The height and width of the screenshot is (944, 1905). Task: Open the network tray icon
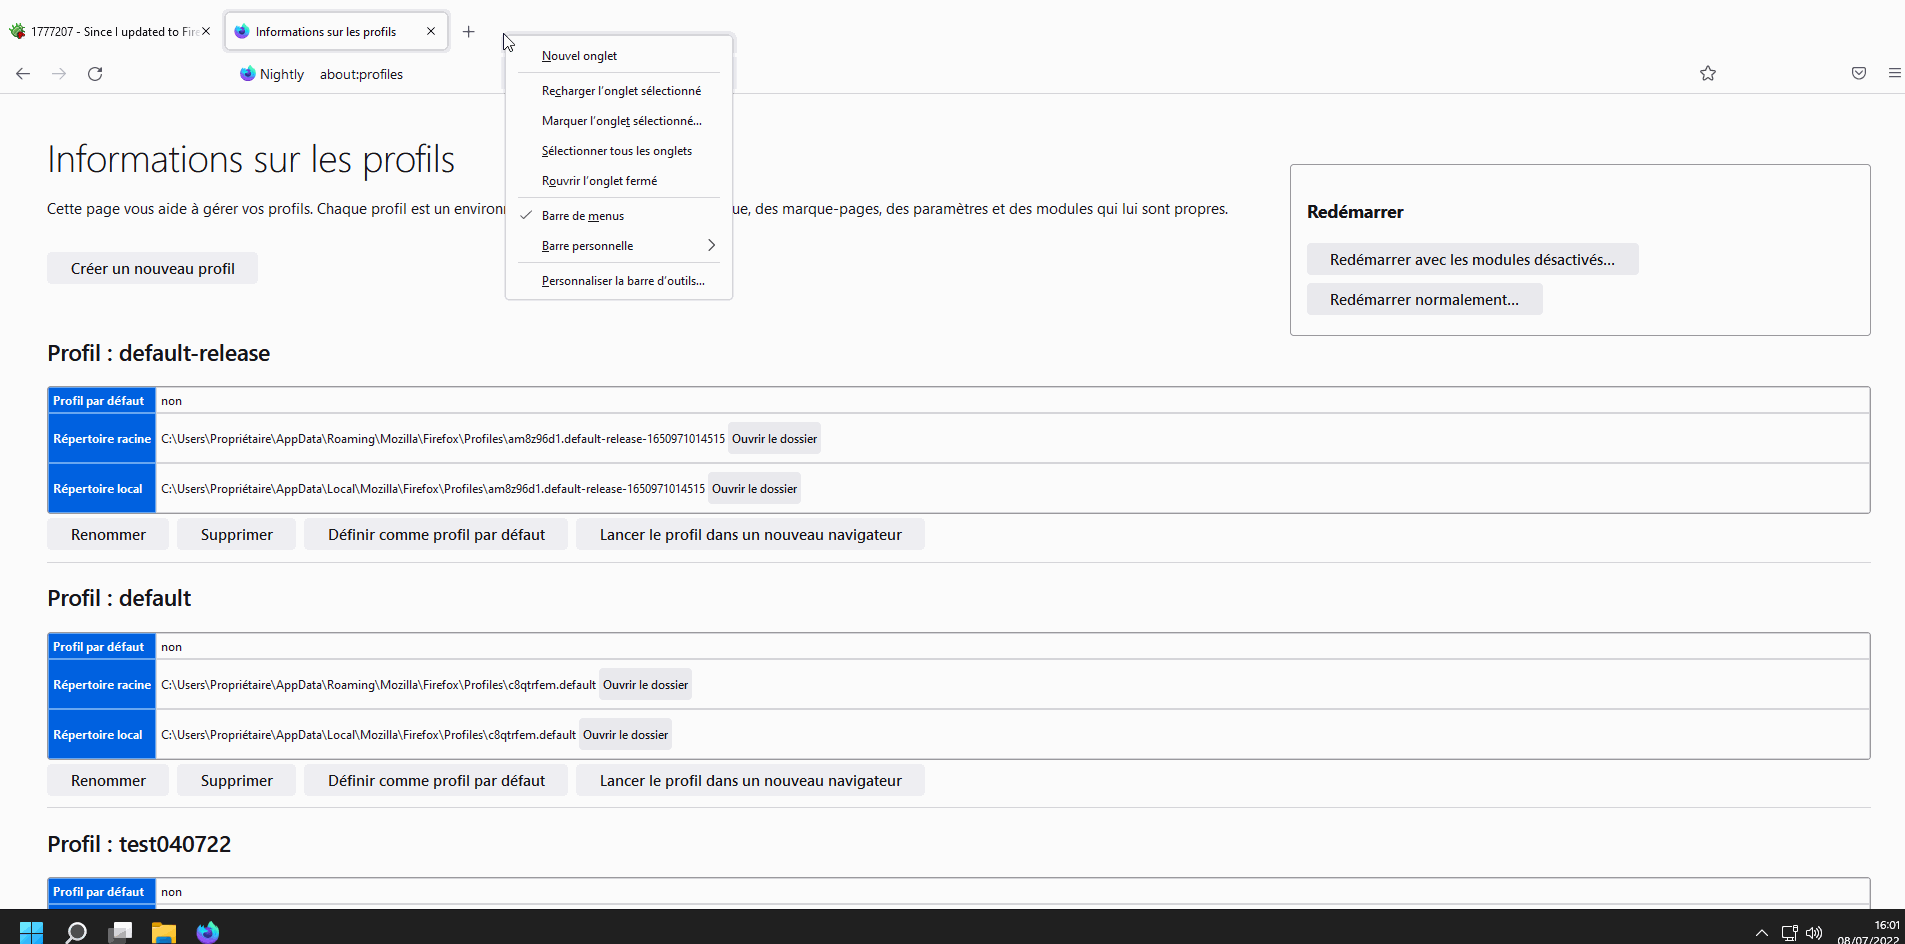(1789, 933)
